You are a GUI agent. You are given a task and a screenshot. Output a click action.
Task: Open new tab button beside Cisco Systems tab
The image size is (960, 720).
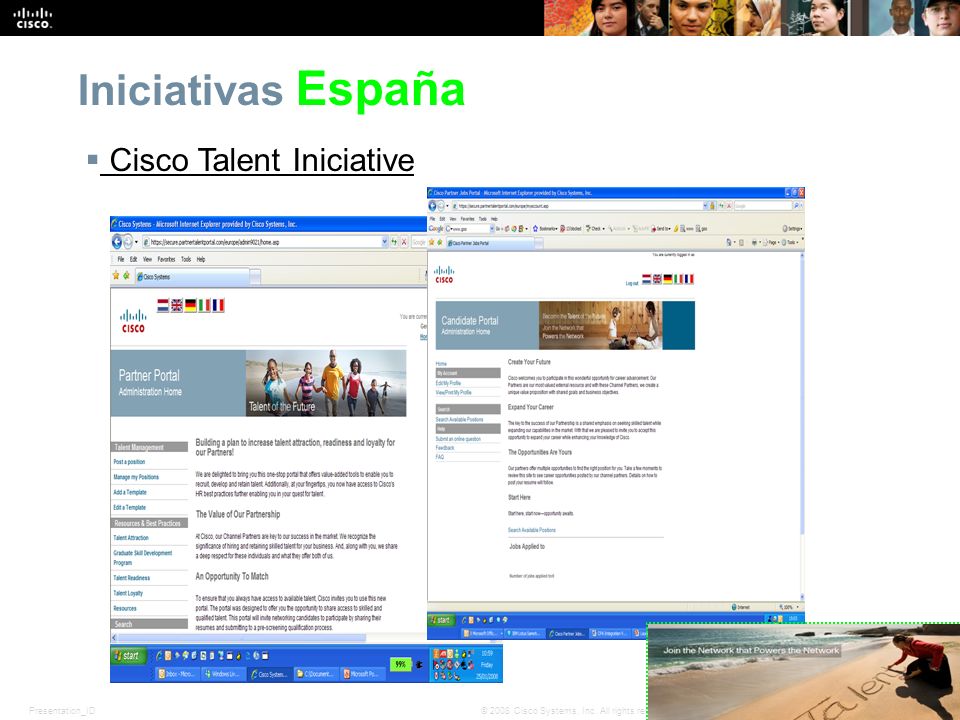pyautogui.click(x=255, y=277)
